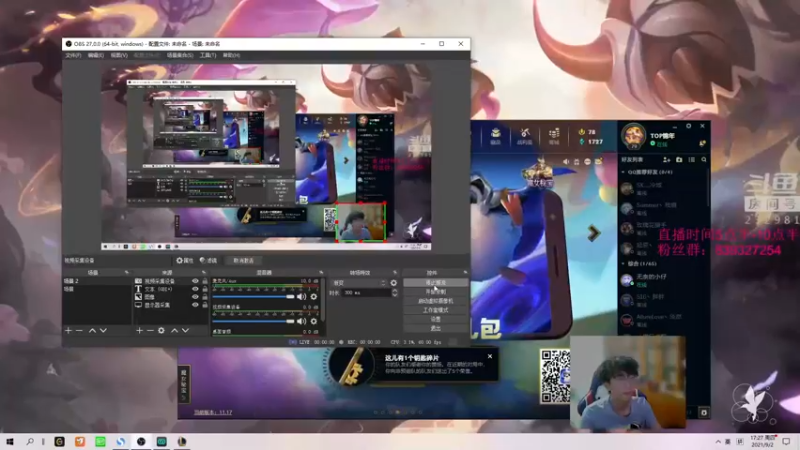The image size is (800, 450).
Task: Open the notification center icon in system tray
Action: (786, 441)
